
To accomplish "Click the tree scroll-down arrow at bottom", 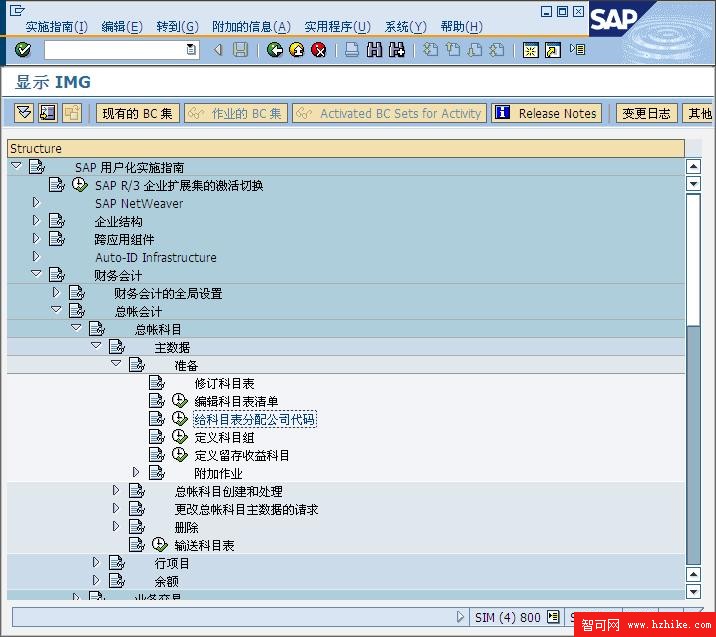I will click(x=693, y=592).
